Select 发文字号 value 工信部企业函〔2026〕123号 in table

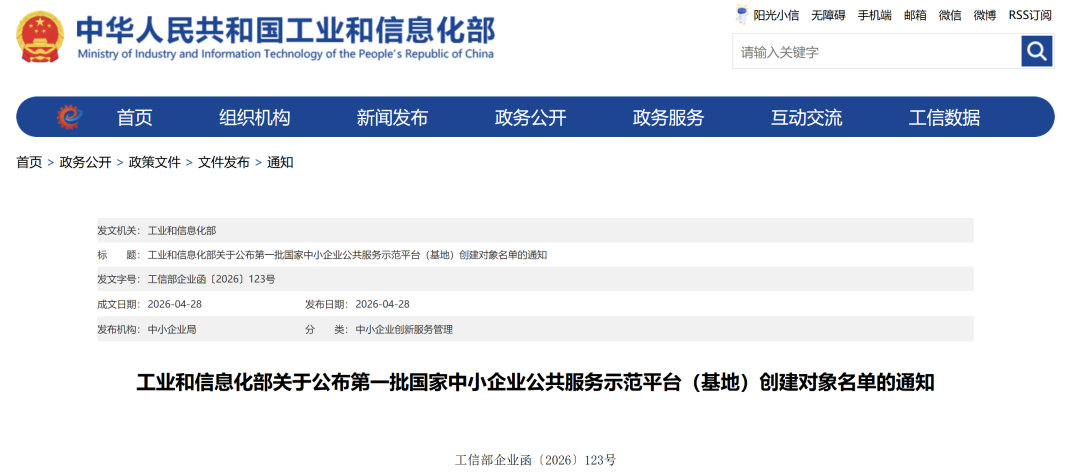(x=211, y=279)
